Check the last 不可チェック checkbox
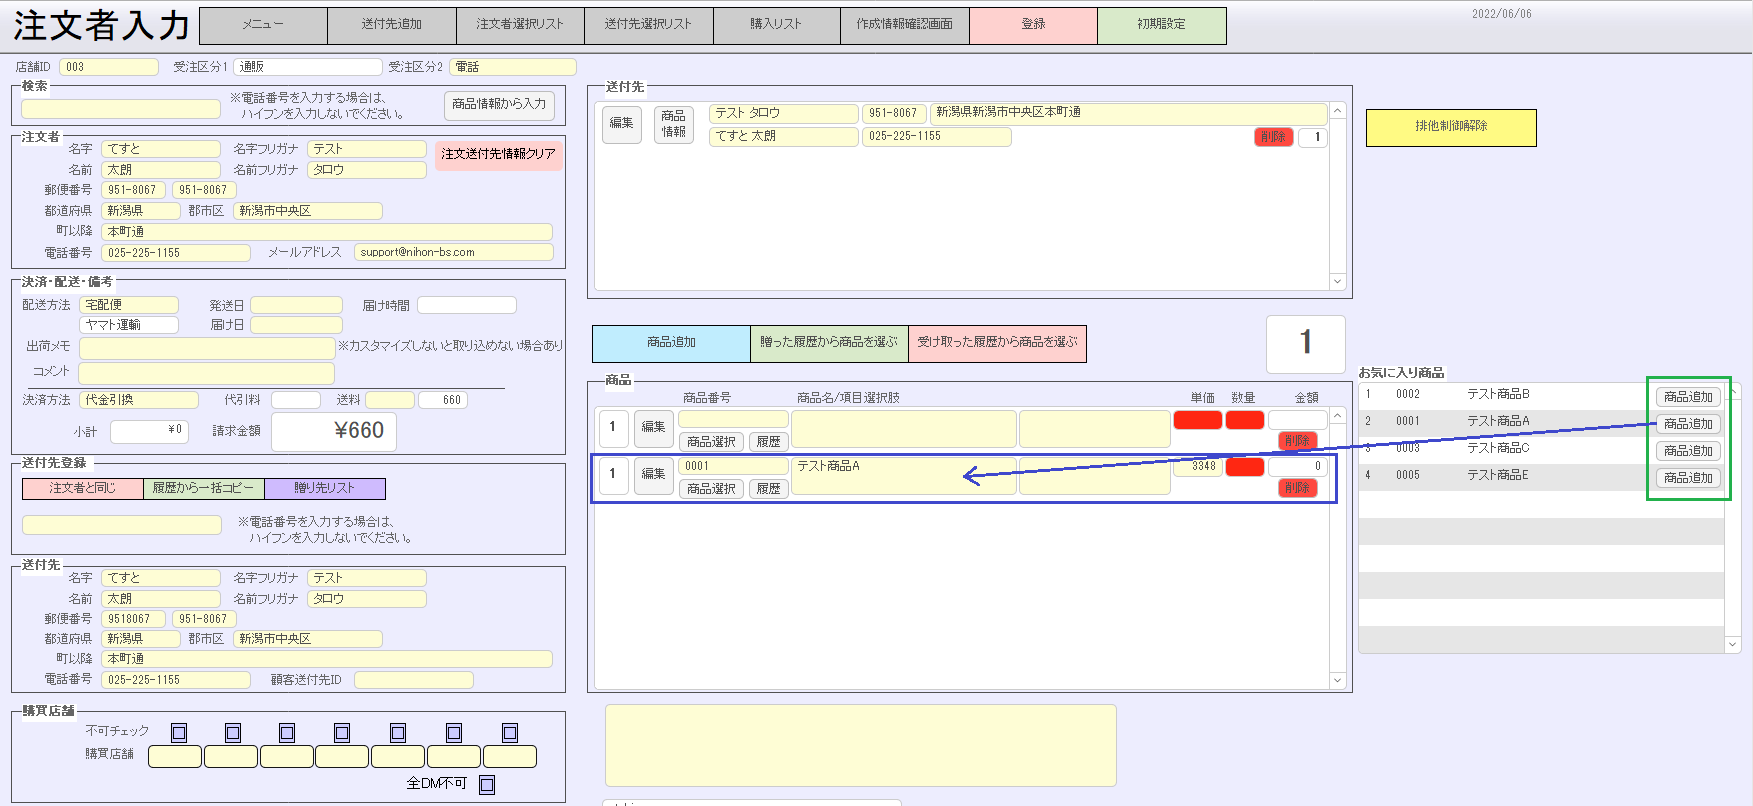This screenshot has height=806, width=1753. coord(510,733)
